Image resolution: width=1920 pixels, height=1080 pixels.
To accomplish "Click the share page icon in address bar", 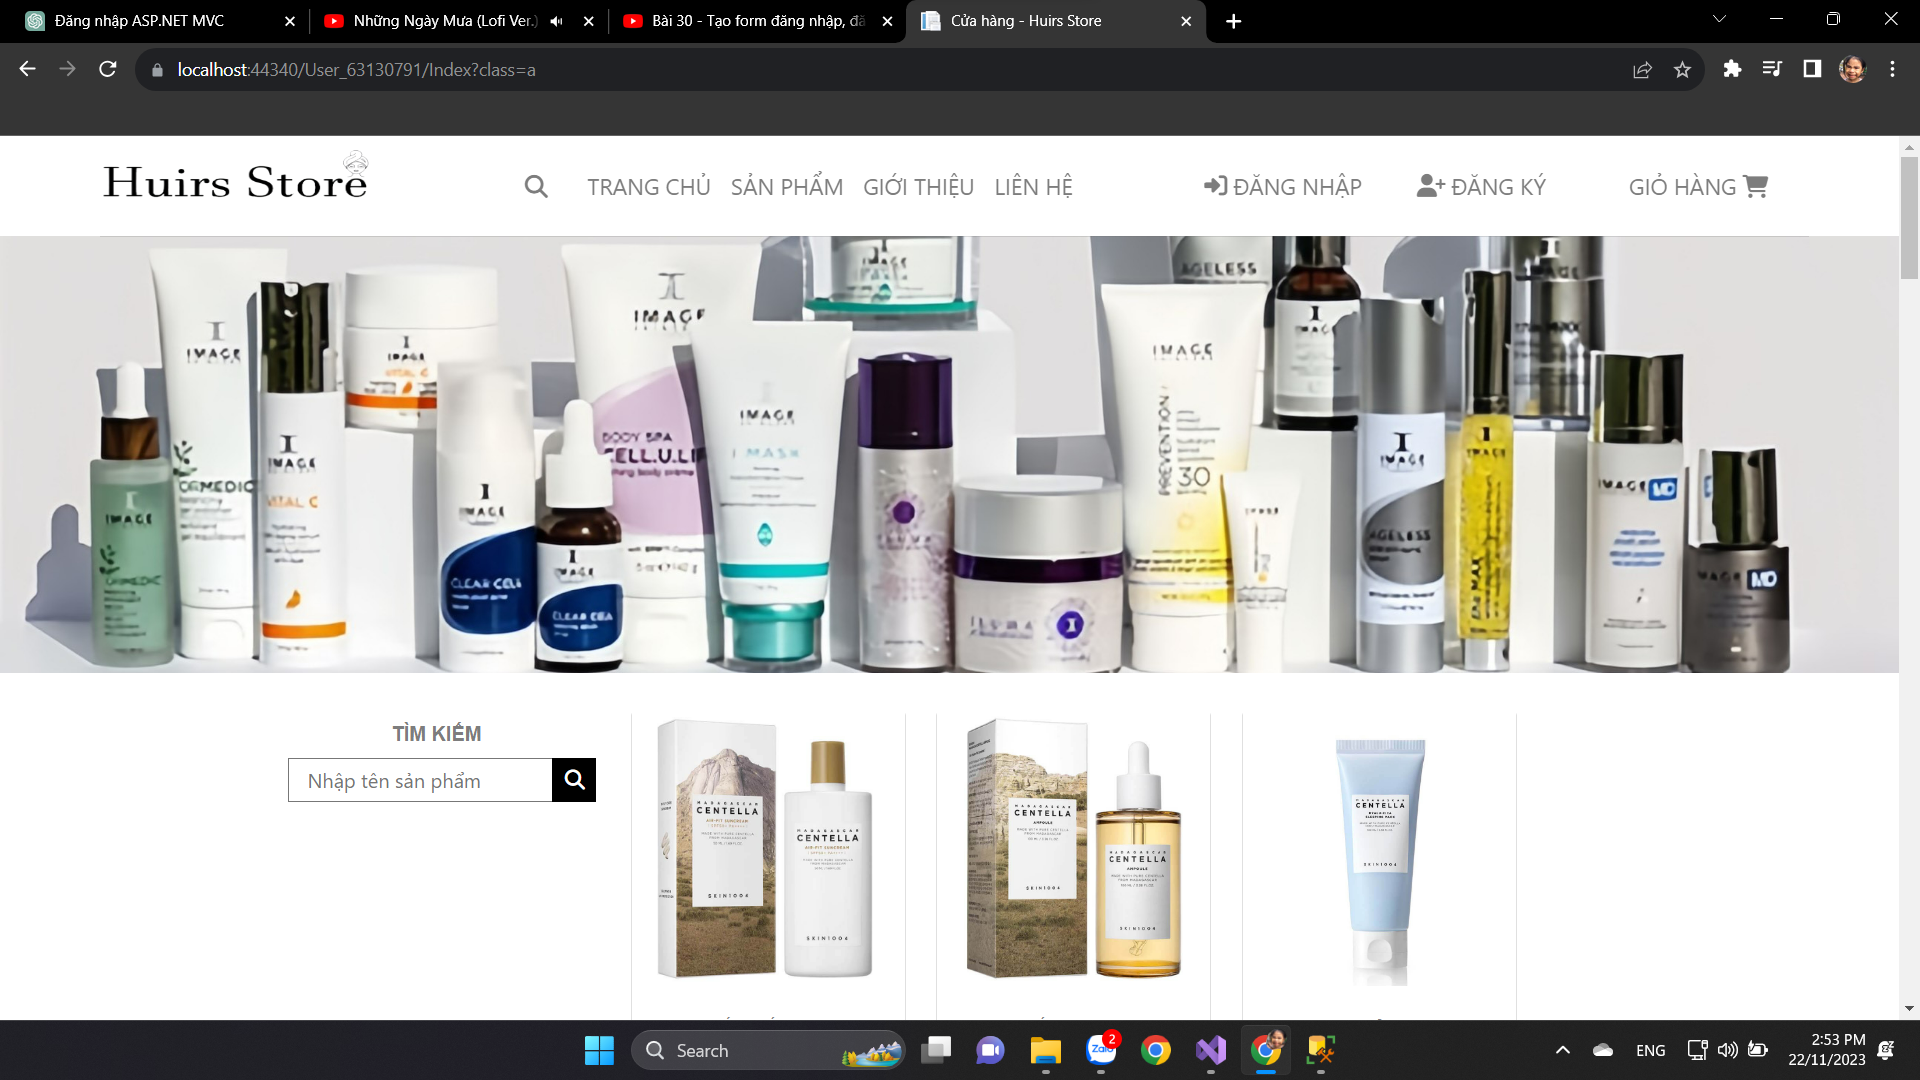I will pyautogui.click(x=1642, y=70).
